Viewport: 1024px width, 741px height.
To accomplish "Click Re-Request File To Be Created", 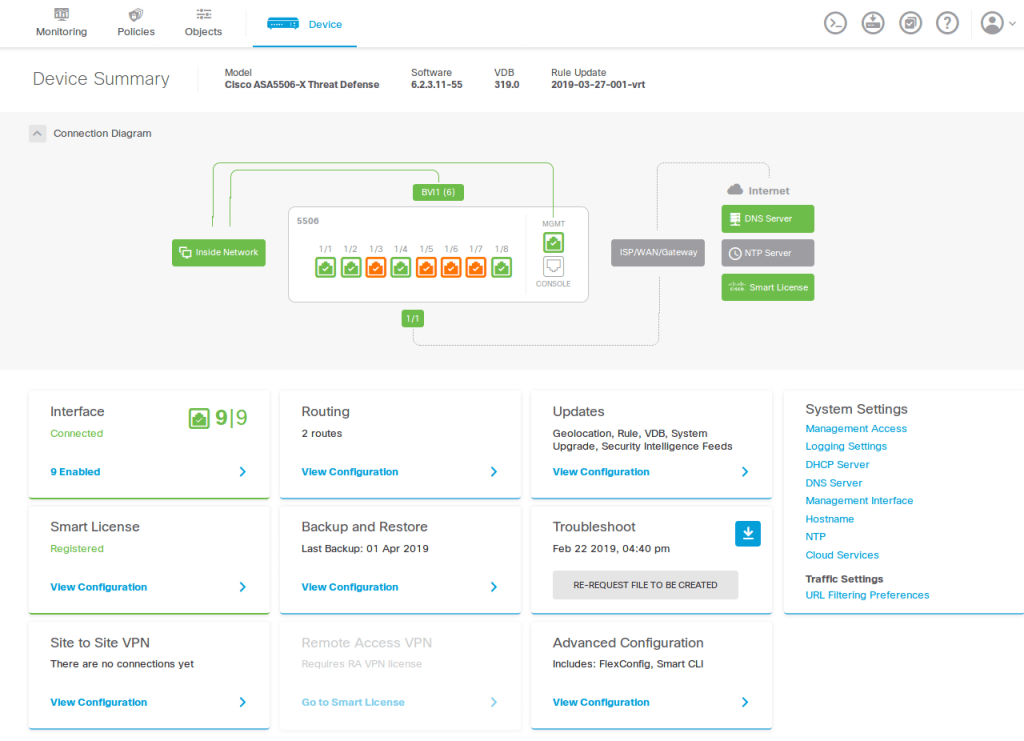I will click(645, 585).
